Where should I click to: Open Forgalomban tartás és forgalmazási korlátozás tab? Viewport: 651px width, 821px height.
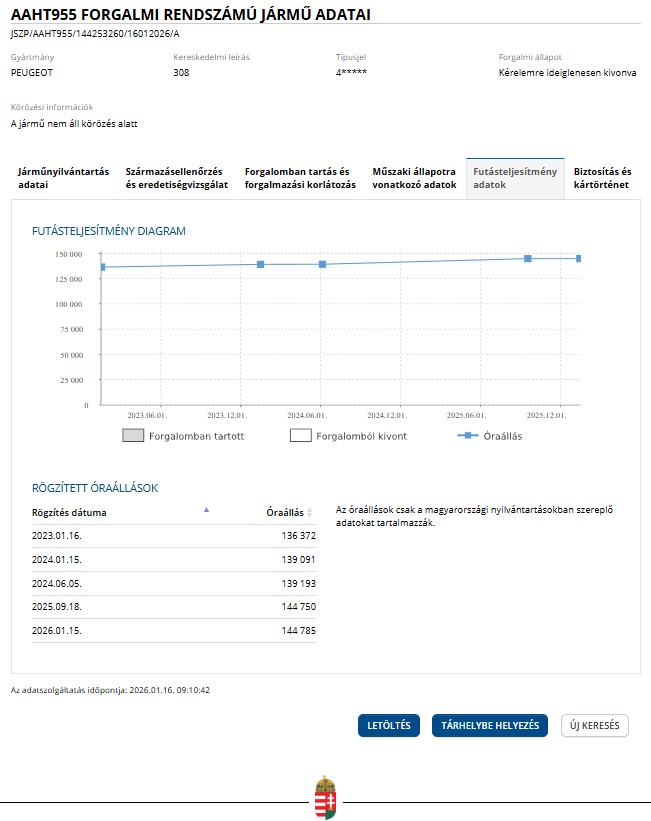[300, 178]
